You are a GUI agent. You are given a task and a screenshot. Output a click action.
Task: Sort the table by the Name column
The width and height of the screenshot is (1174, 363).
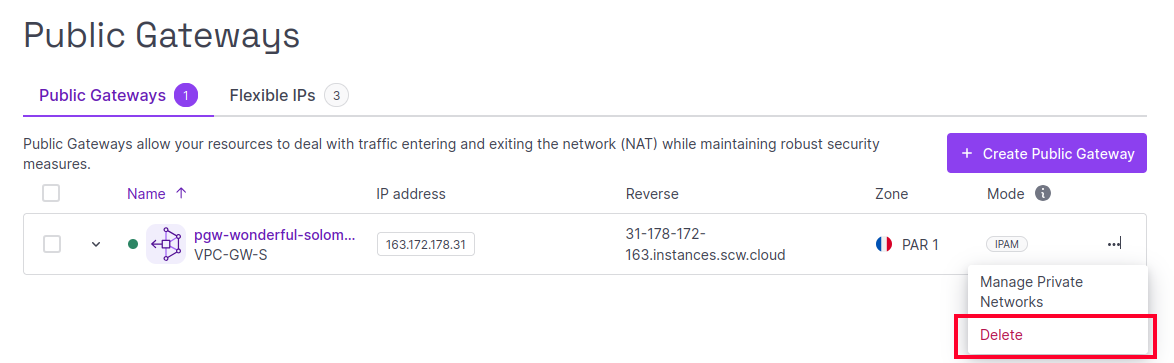(x=146, y=194)
